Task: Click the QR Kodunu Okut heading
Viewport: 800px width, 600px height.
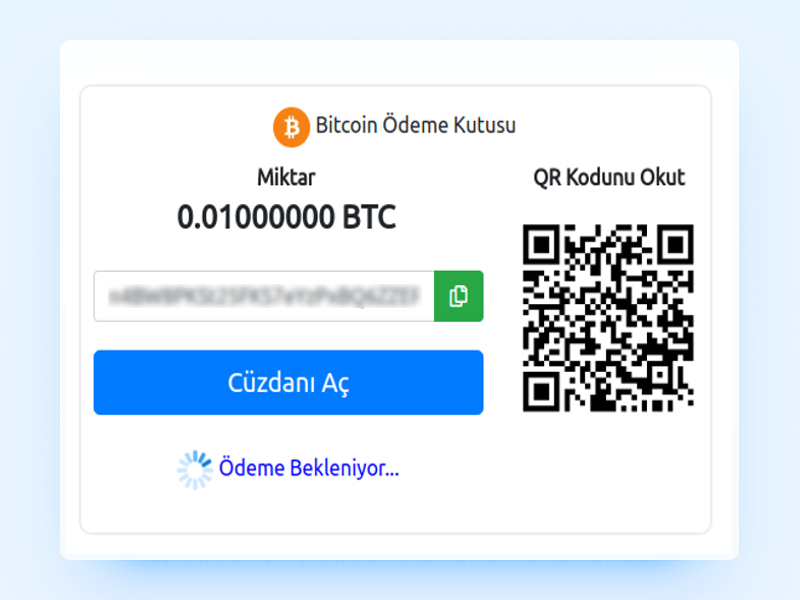Action: [609, 178]
